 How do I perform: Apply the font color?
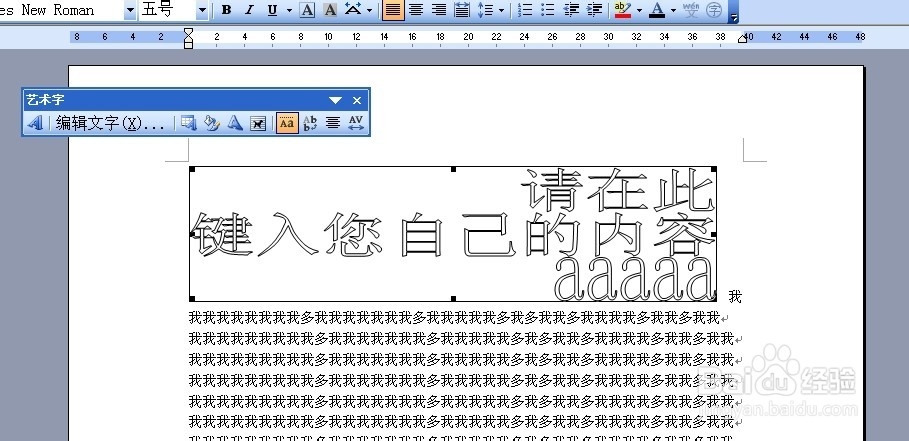657,10
